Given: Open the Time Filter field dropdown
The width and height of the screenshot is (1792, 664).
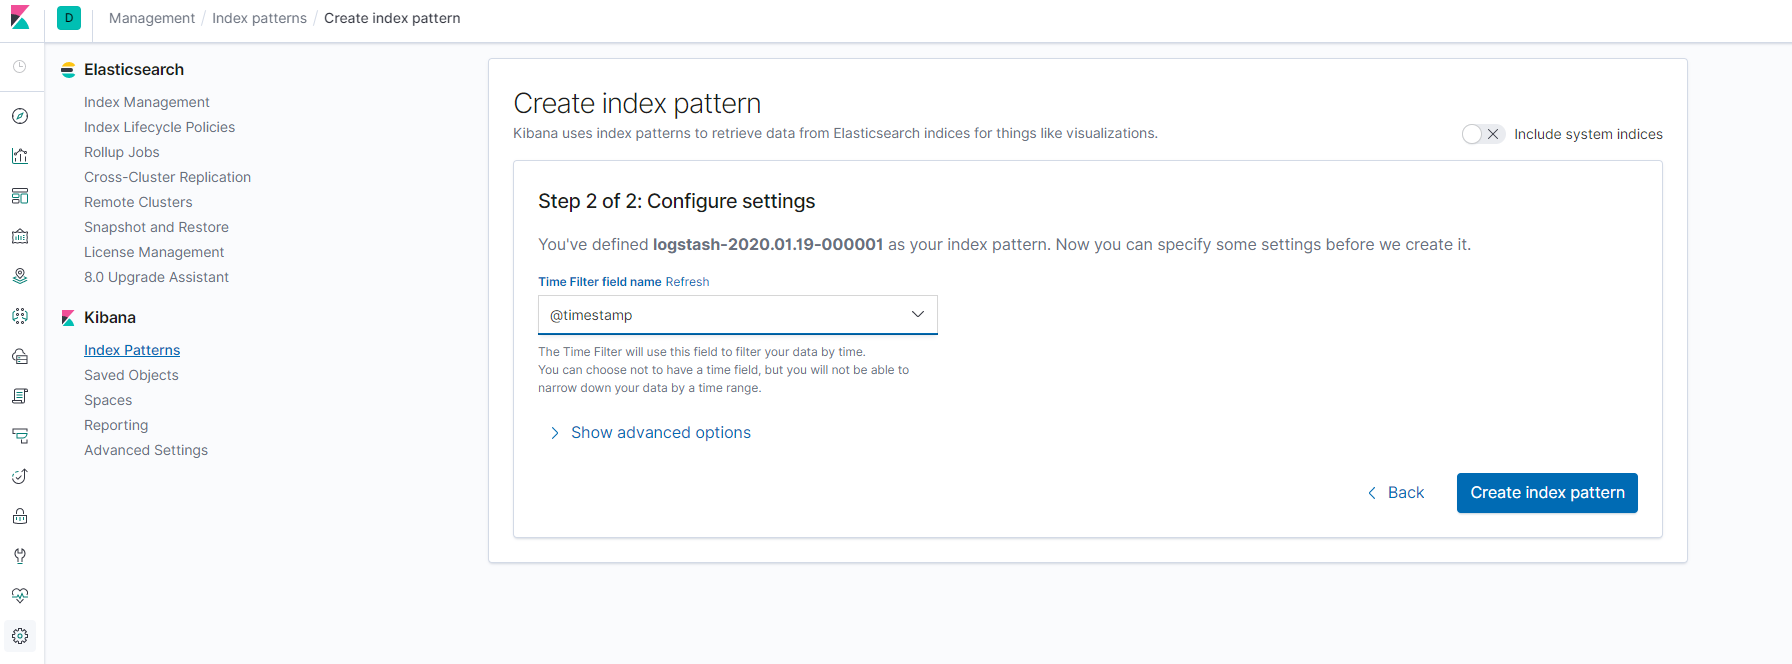Looking at the screenshot, I should 737,315.
